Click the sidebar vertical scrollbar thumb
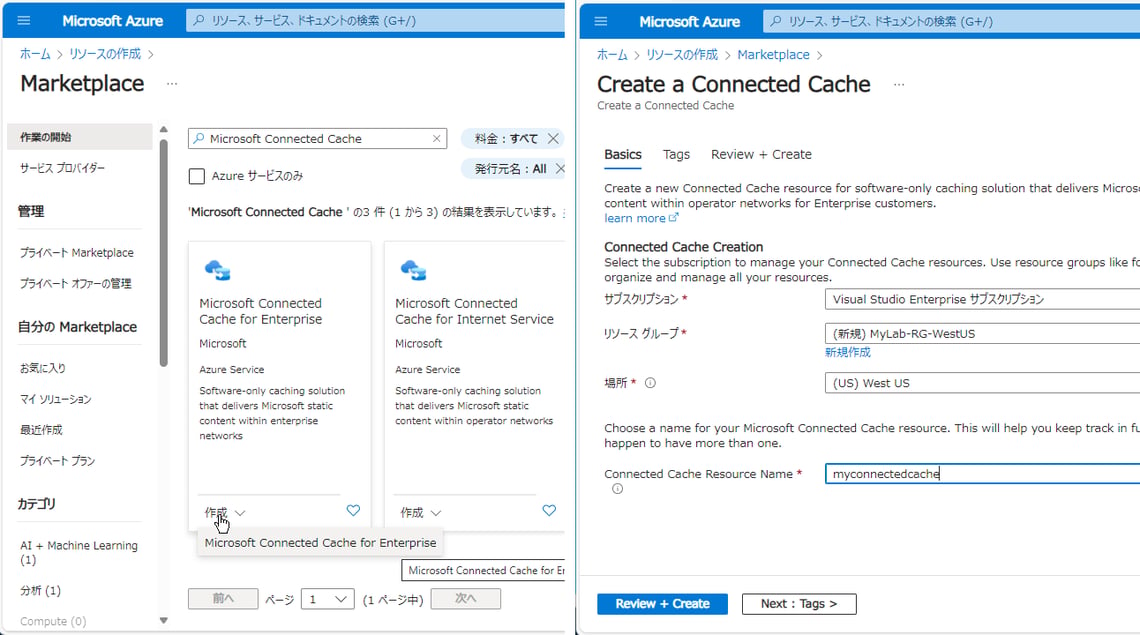The width and height of the screenshot is (1140, 635). [164, 253]
